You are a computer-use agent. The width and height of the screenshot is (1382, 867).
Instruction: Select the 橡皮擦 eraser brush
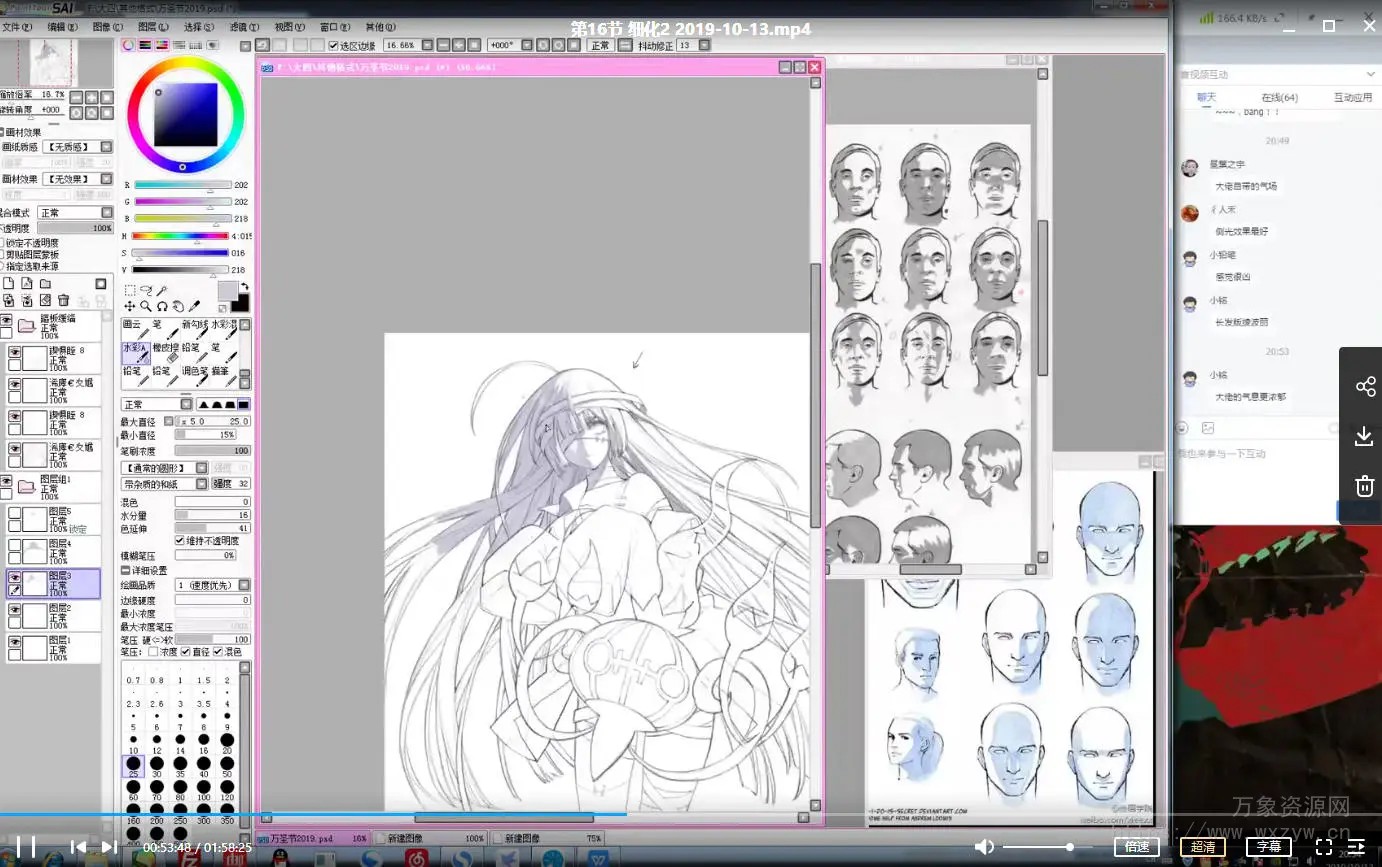(x=166, y=352)
